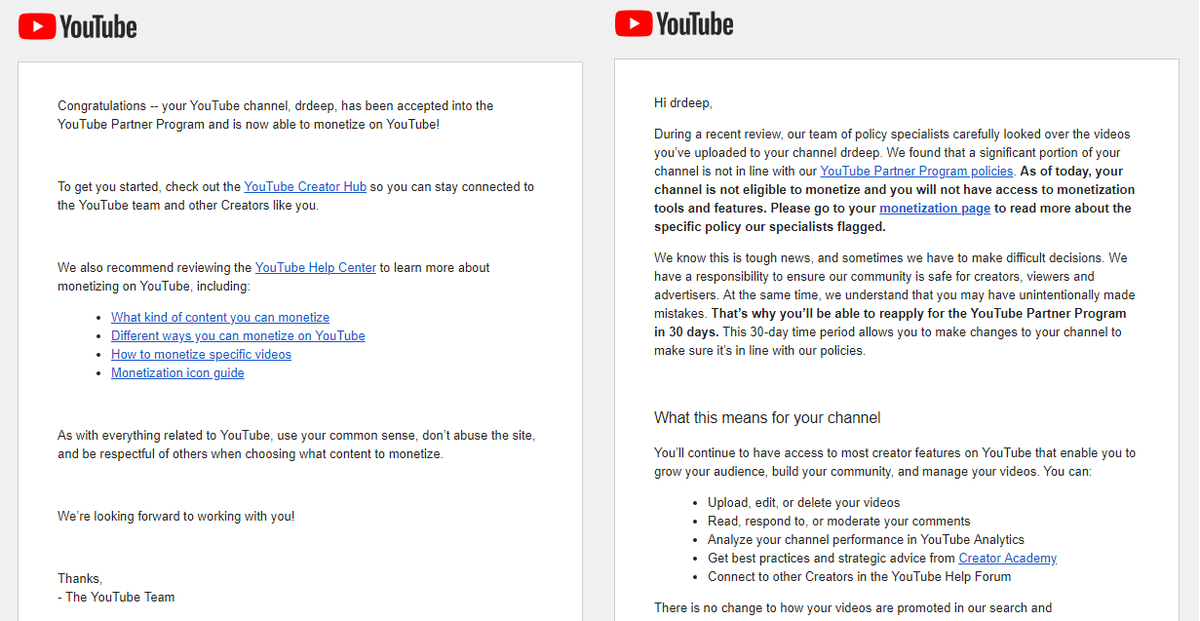
Task: Open 'What kind of content you can monetize'
Action: pyautogui.click(x=220, y=317)
